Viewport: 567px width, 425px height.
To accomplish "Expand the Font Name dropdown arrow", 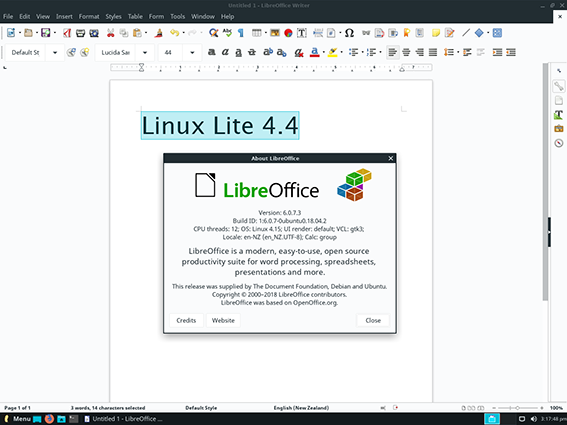I will coord(145,52).
